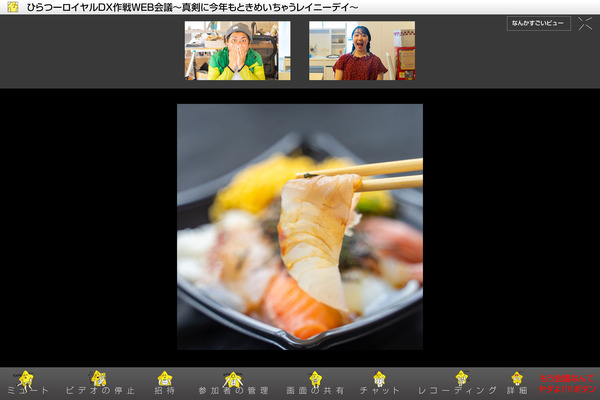This screenshot has width=600, height=400.
Task: Click the red leave meeting text
Action: pos(566,383)
